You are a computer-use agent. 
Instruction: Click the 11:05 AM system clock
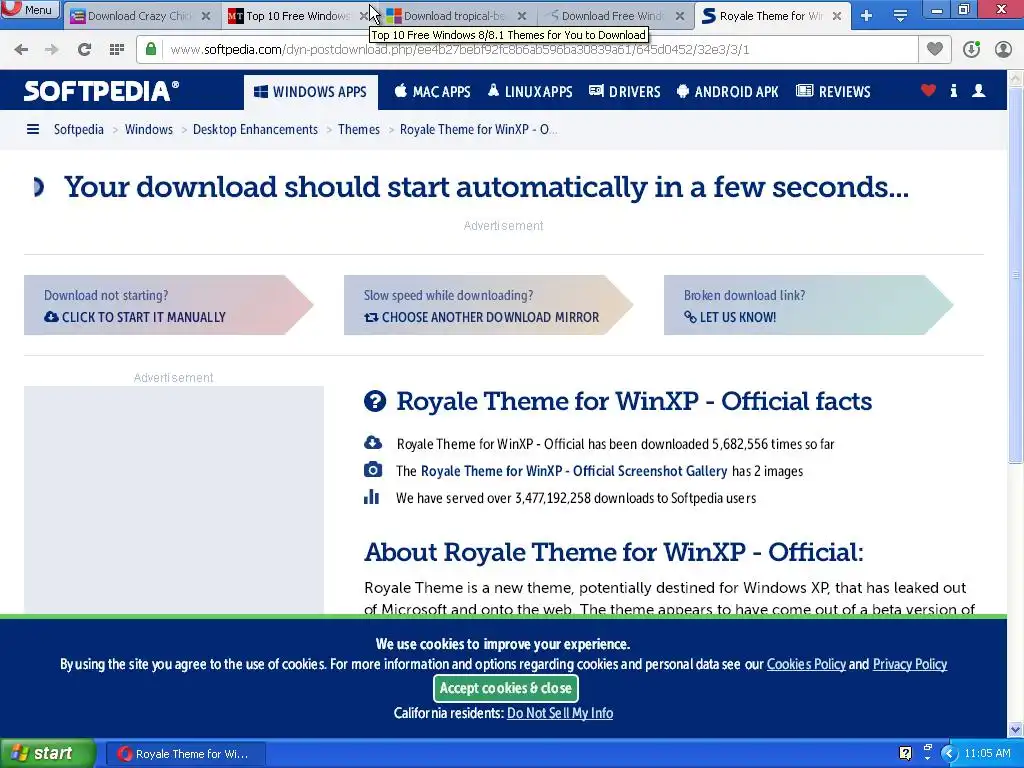(x=987, y=754)
